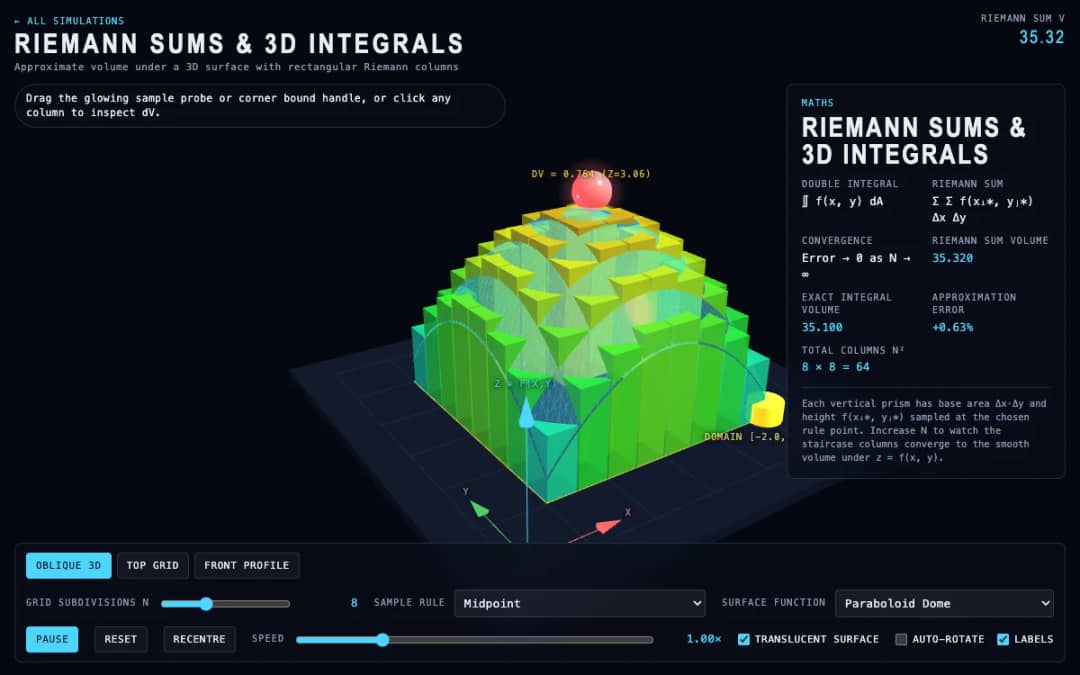Open the Sample Rule dropdown

click(x=580, y=603)
